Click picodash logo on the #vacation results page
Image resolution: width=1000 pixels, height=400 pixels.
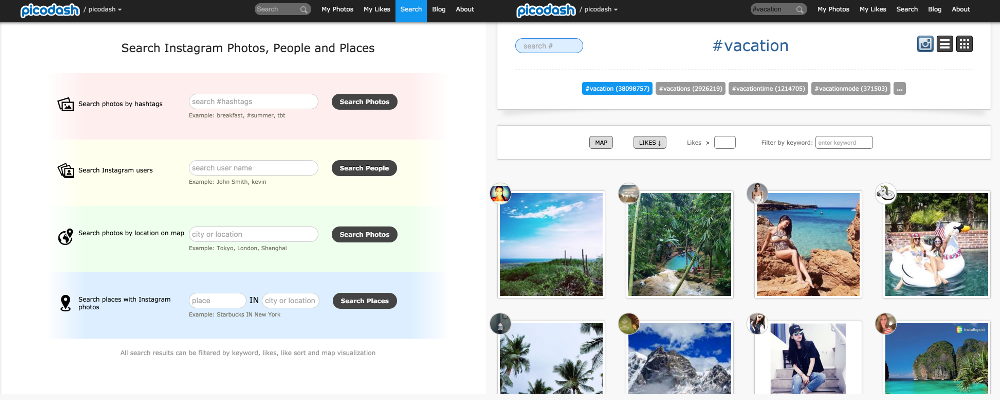[547, 10]
